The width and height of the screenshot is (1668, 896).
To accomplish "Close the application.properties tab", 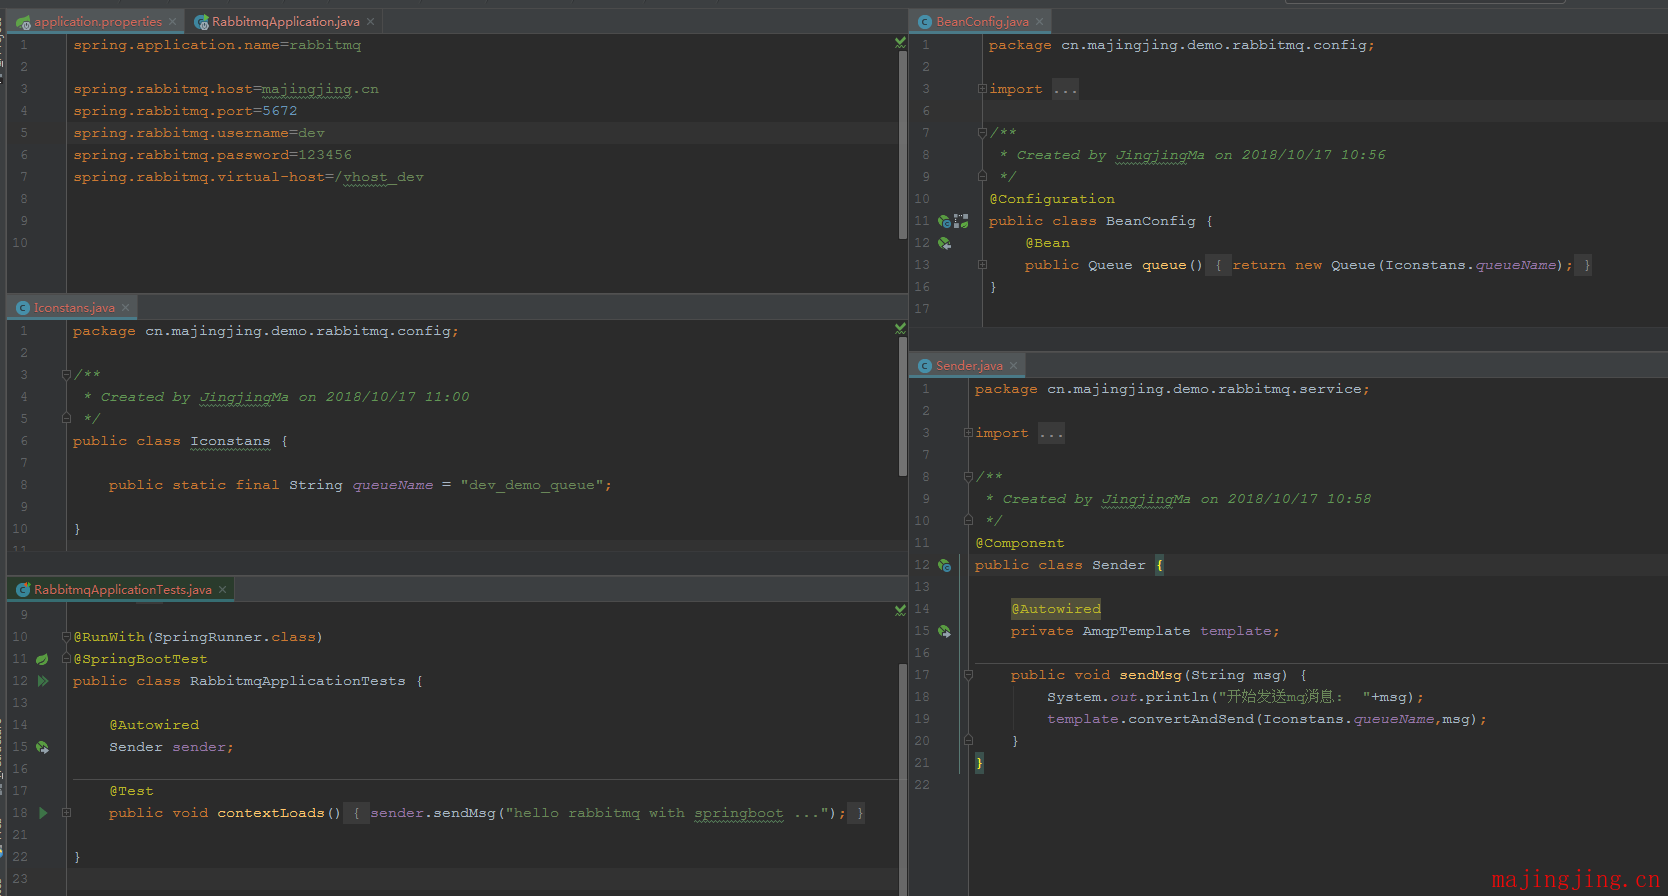I will (172, 21).
